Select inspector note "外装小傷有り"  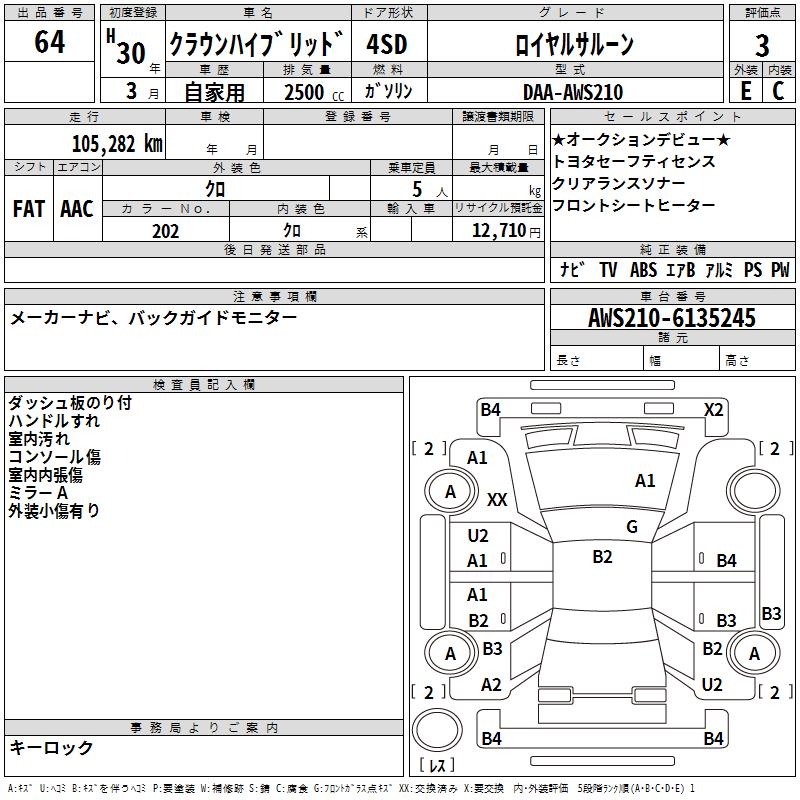(54, 510)
